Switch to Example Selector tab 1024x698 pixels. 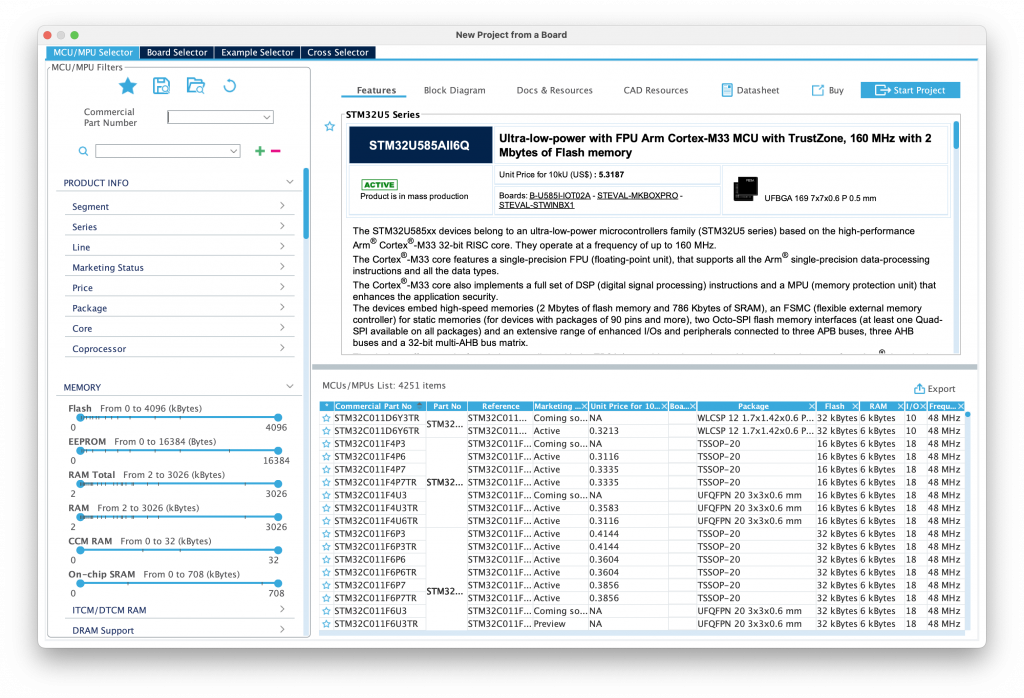(x=257, y=52)
